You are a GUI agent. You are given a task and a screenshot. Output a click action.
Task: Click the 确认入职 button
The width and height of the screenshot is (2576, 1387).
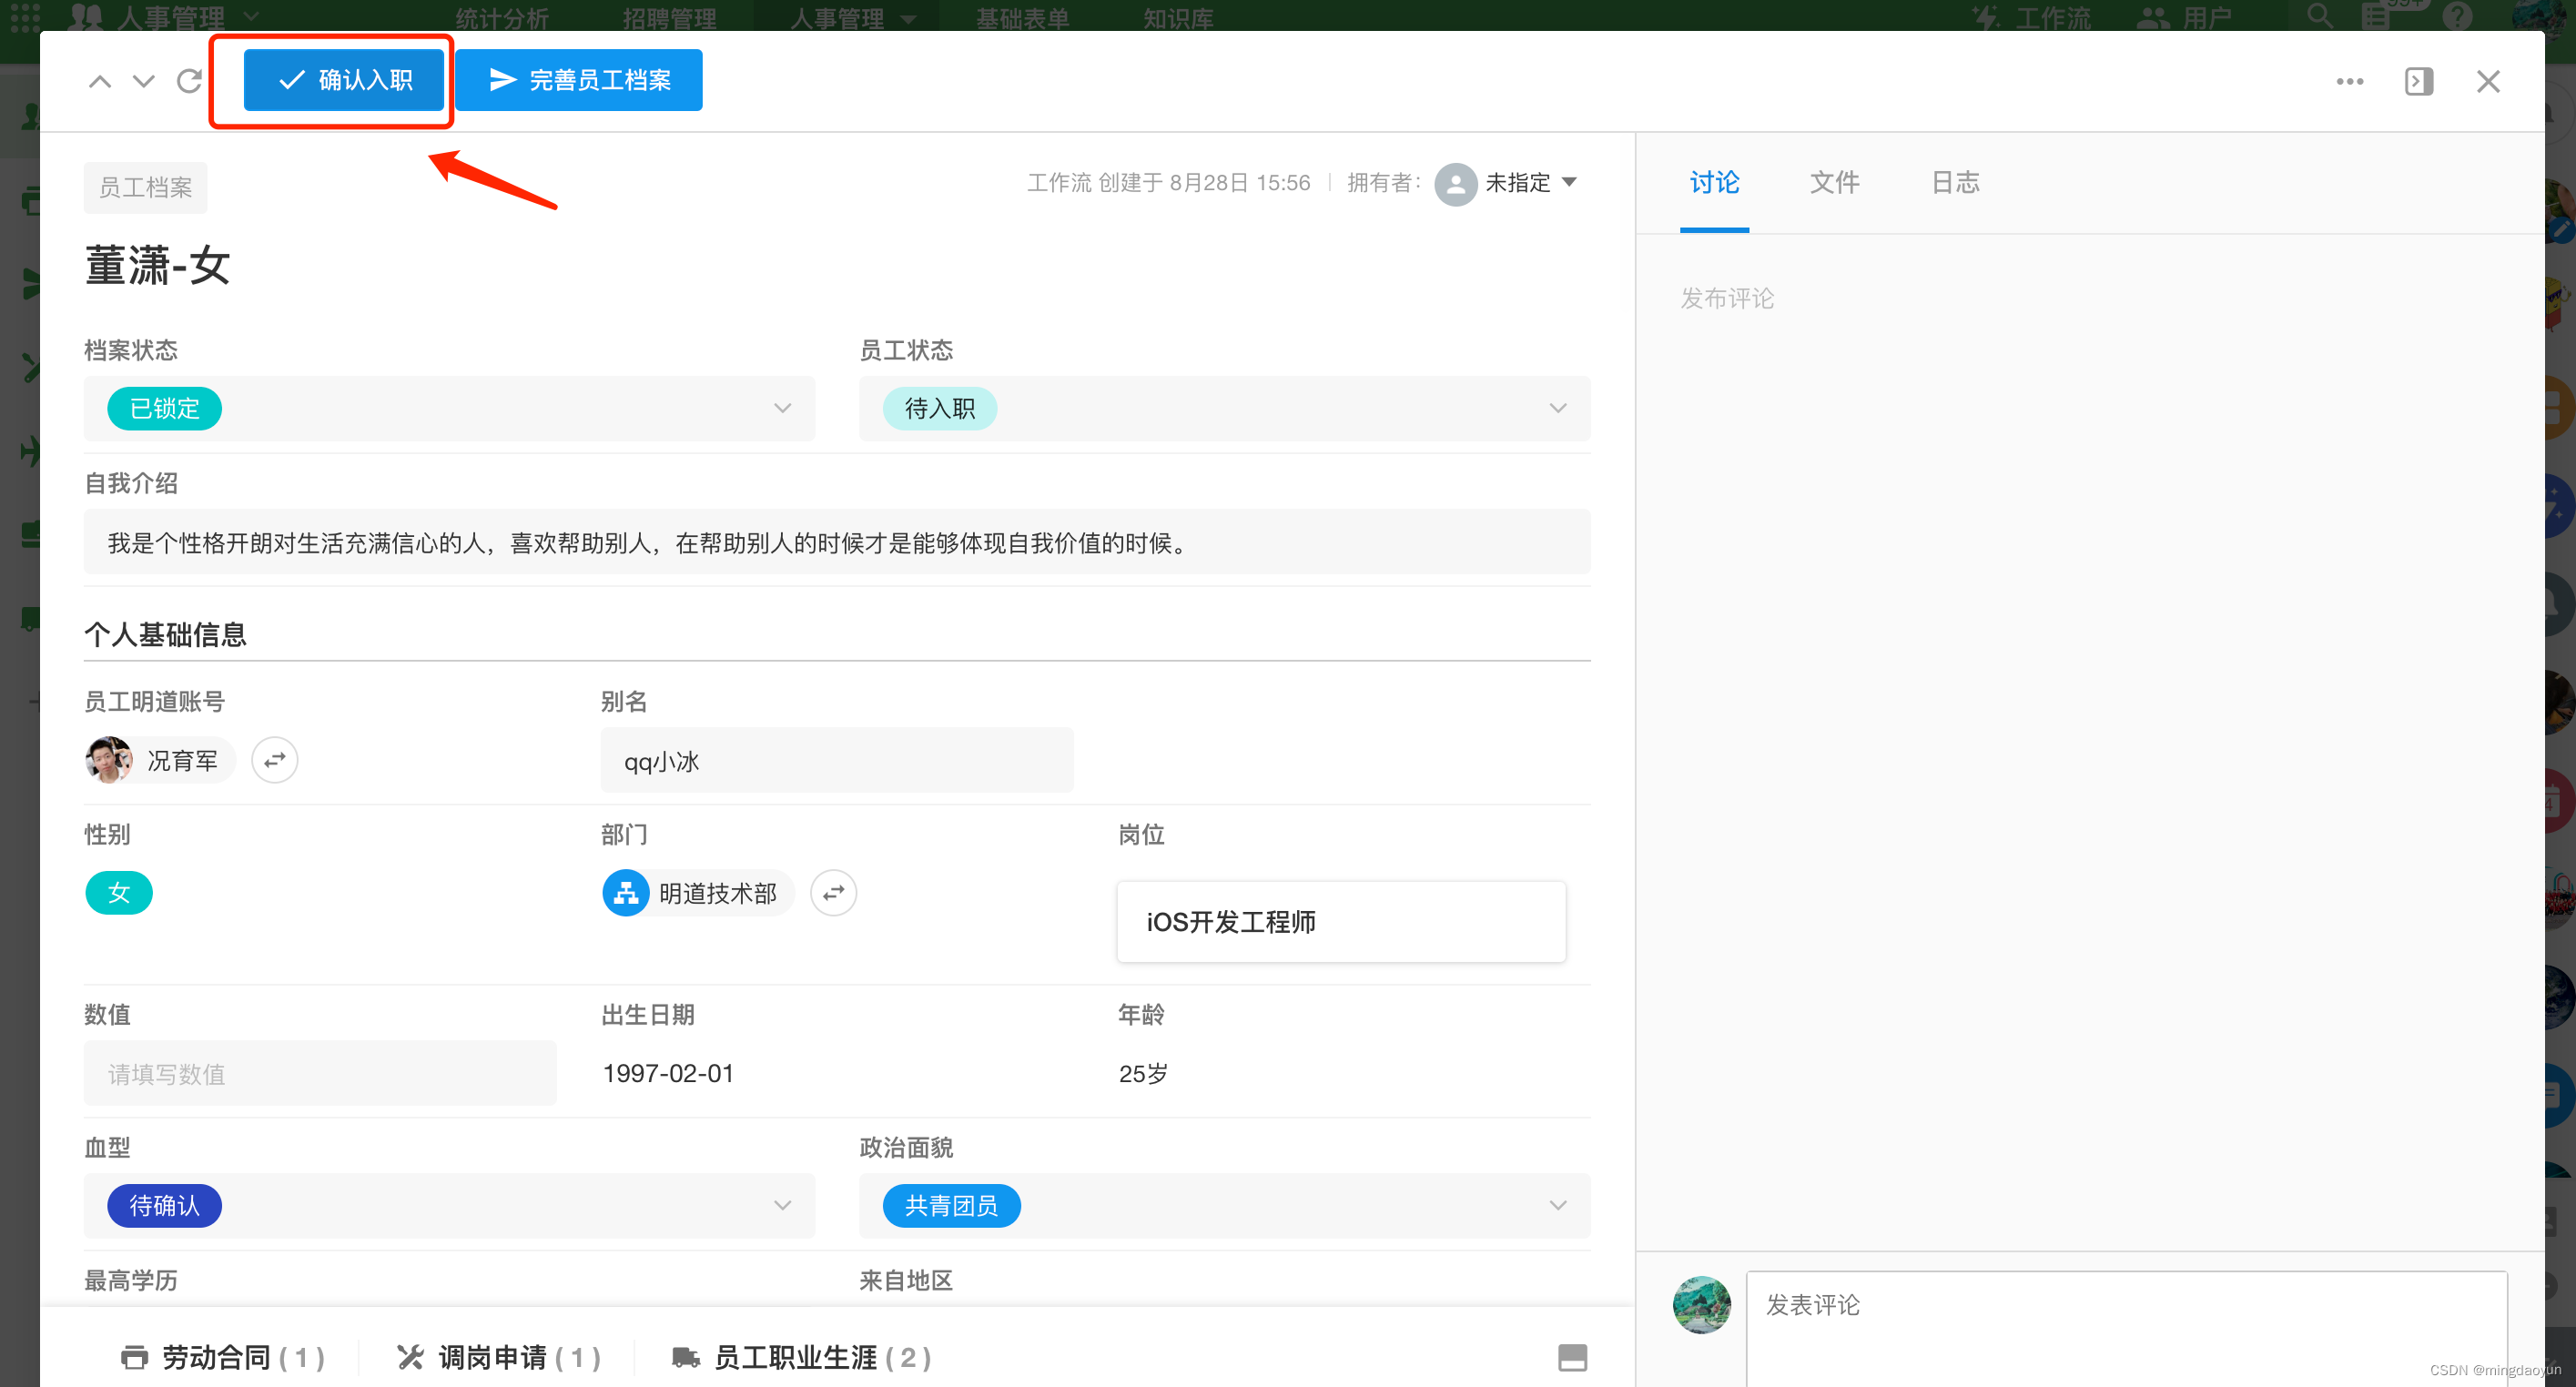344,80
